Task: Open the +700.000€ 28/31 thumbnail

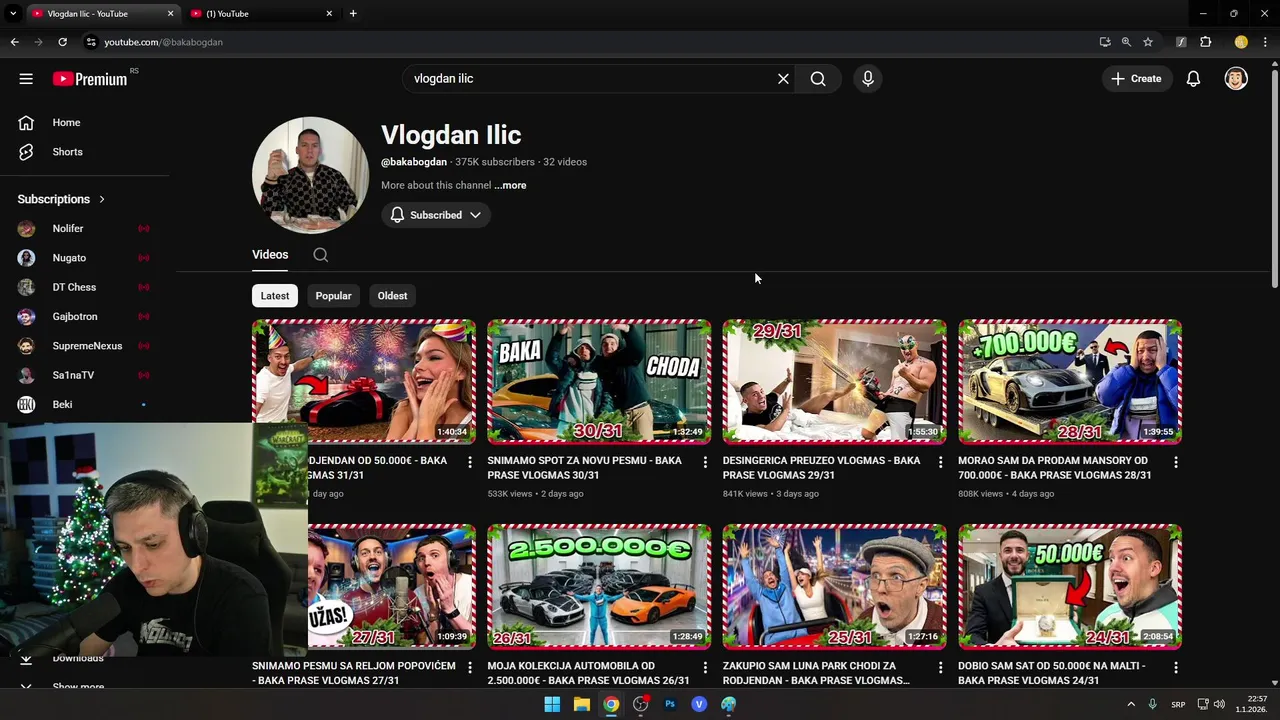Action: (1070, 381)
